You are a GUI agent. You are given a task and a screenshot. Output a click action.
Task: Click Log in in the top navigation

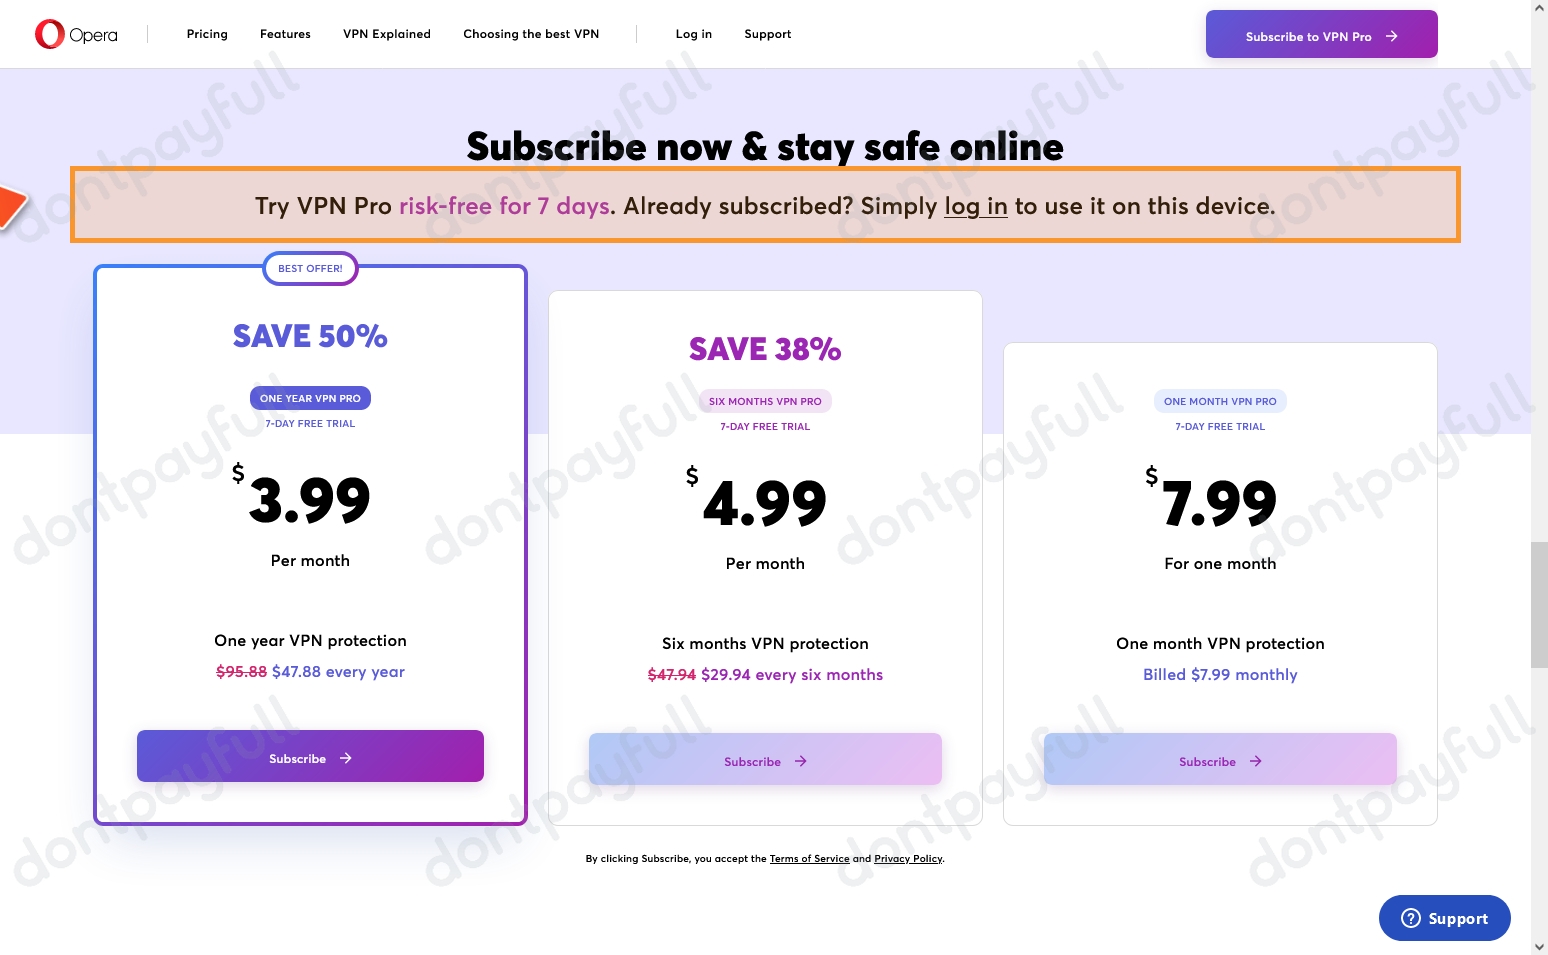(693, 34)
